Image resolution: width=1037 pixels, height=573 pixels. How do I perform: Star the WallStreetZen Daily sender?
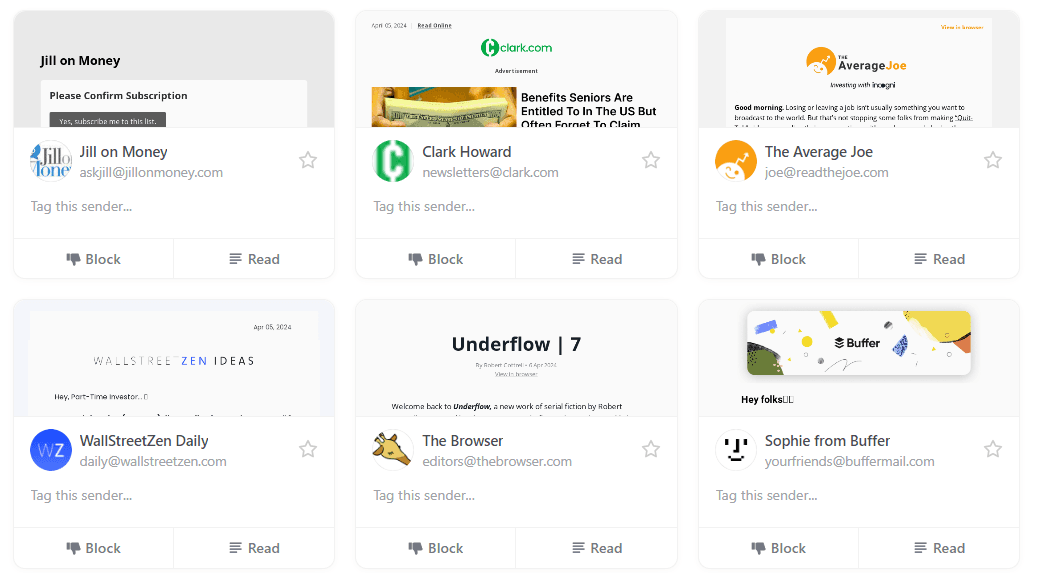(x=308, y=449)
